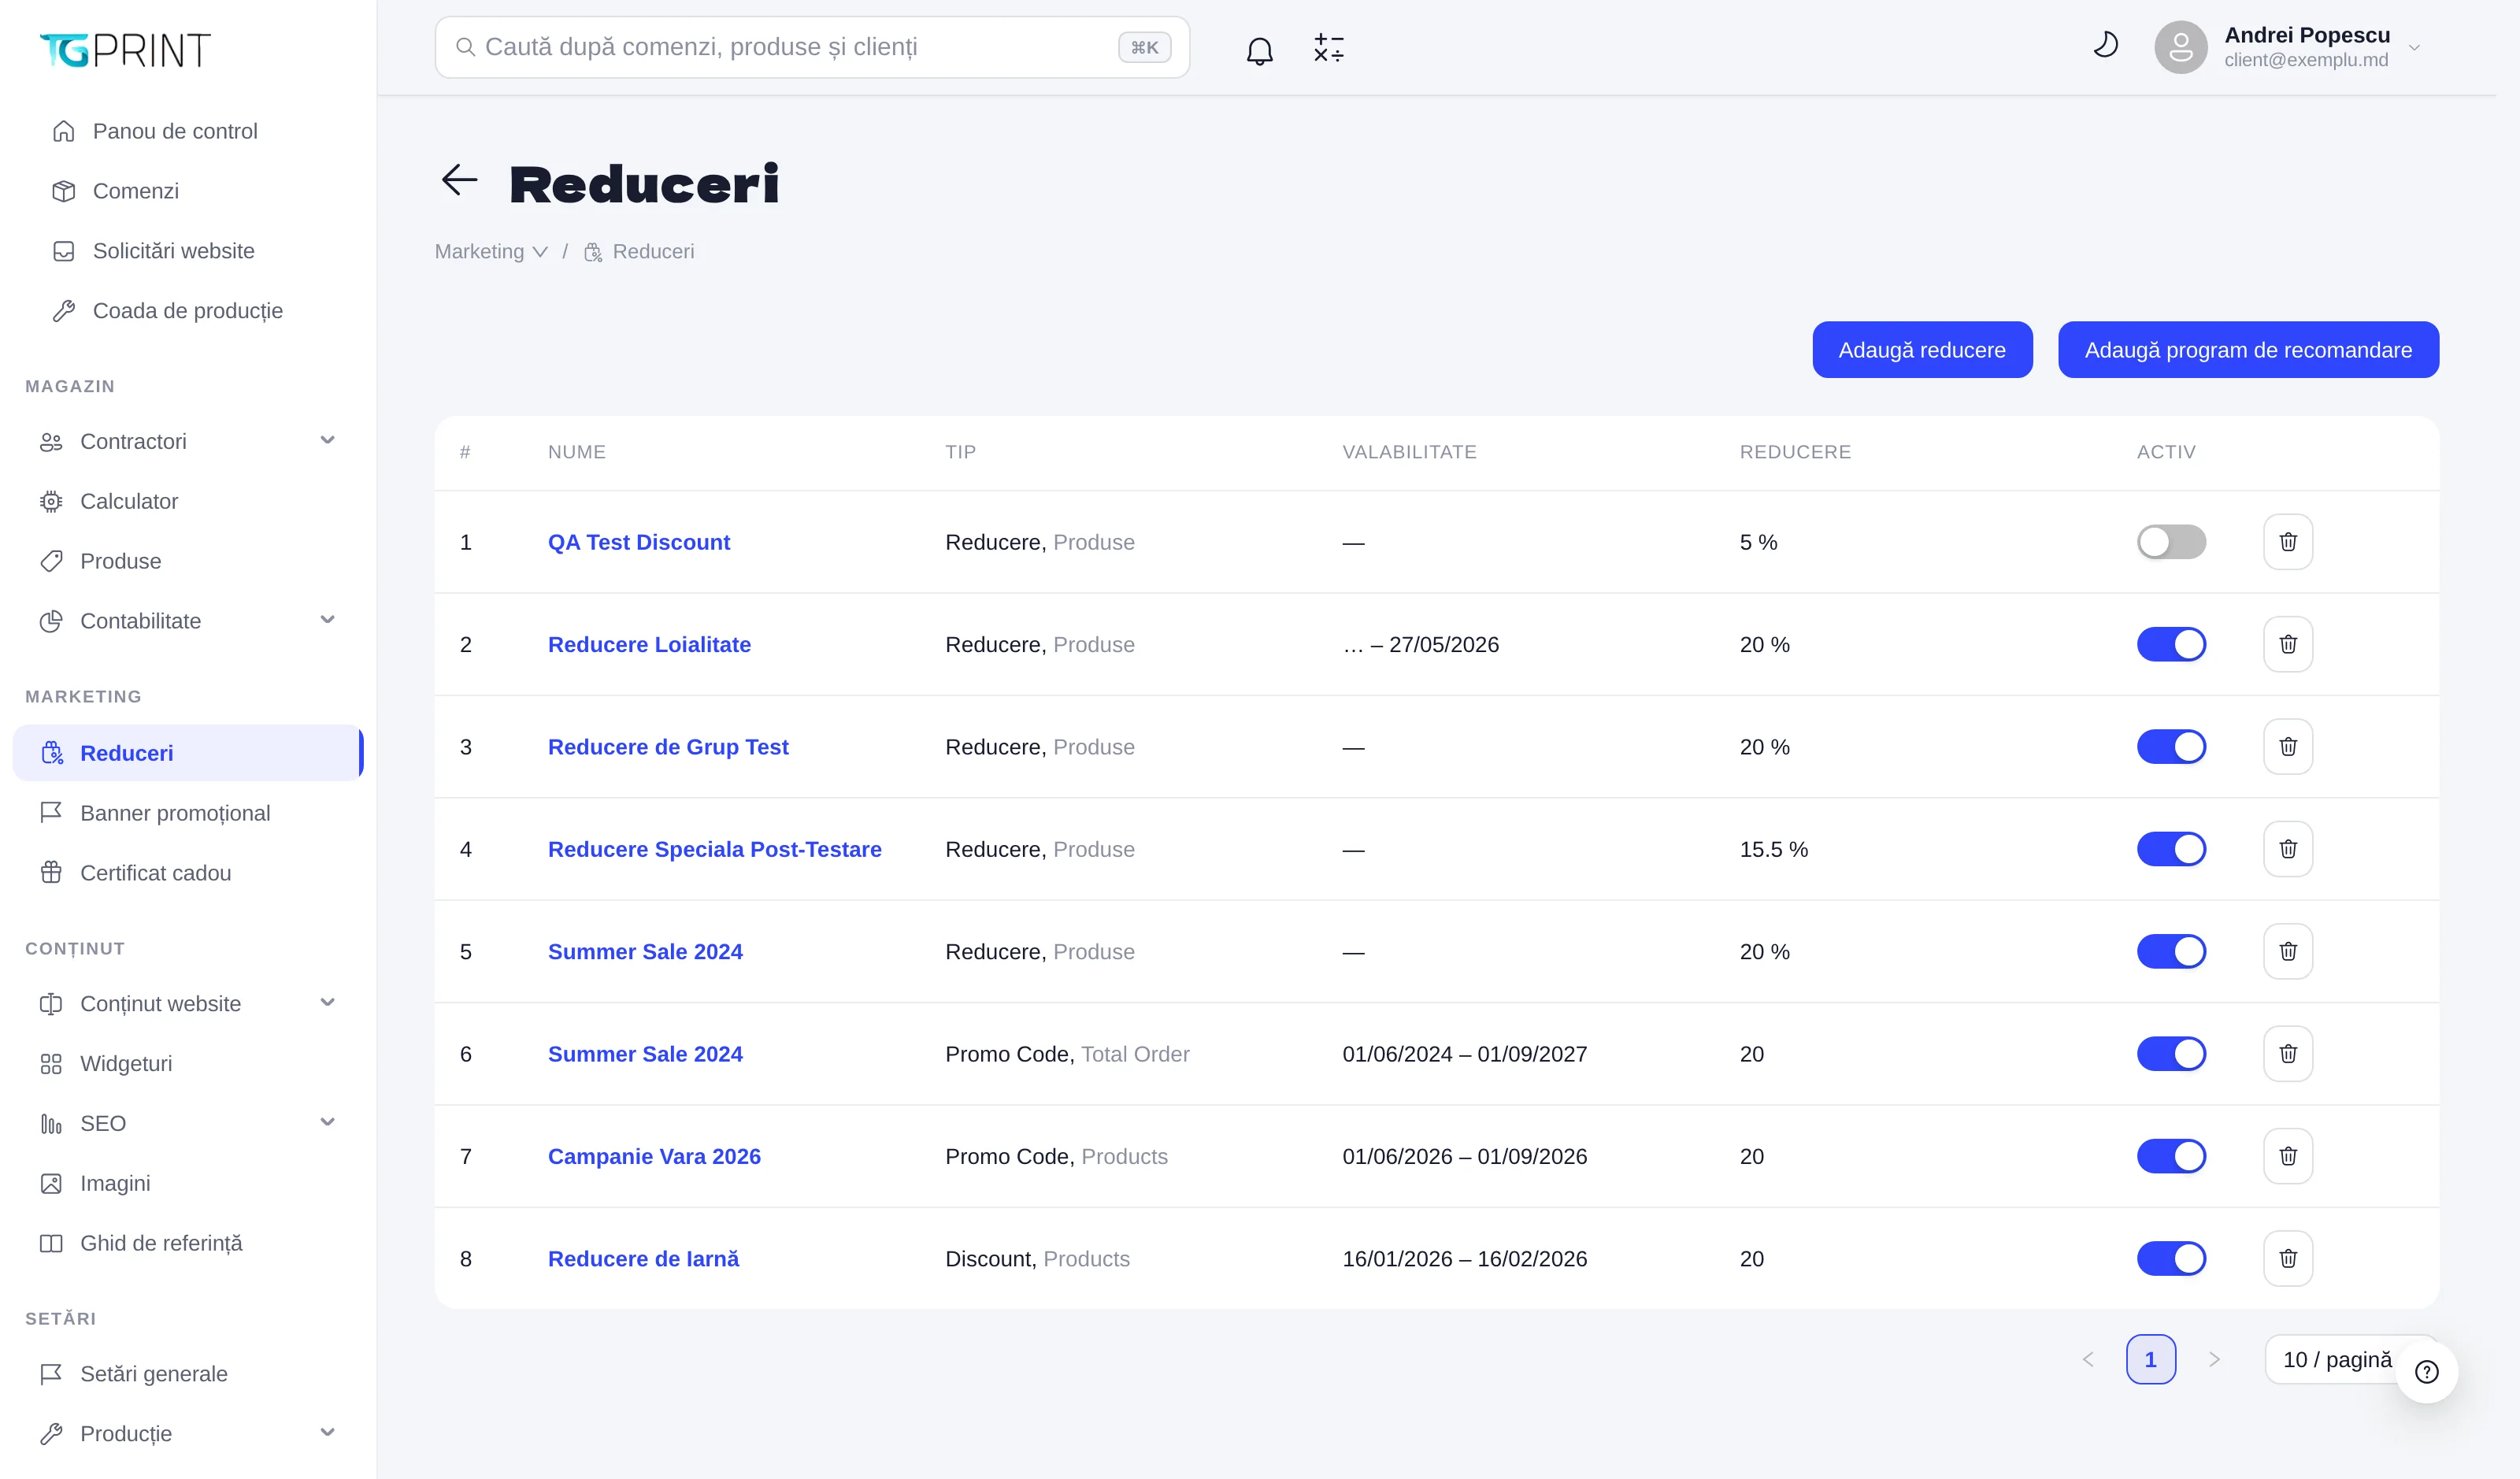This screenshot has width=2520, height=1479.
Task: Switch off Reducere de Iarnă discount
Action: click(x=2171, y=1259)
